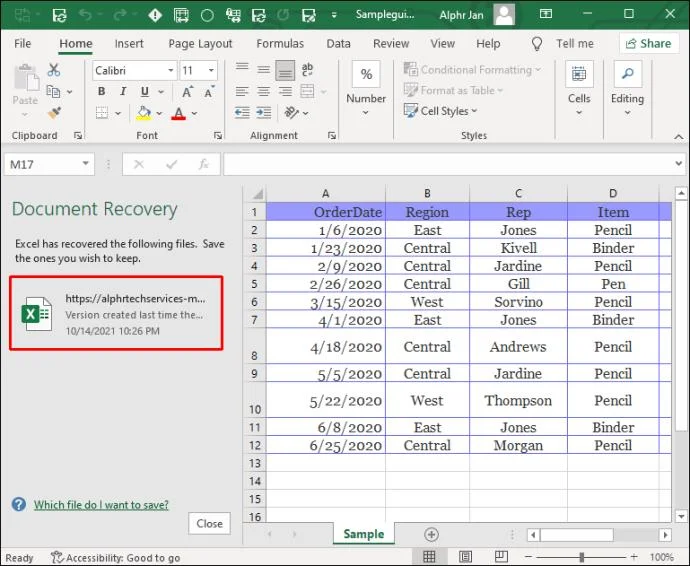Open the font size 11 dropdown
Screen dimensions: 690x566
pyautogui.click(x=211, y=70)
